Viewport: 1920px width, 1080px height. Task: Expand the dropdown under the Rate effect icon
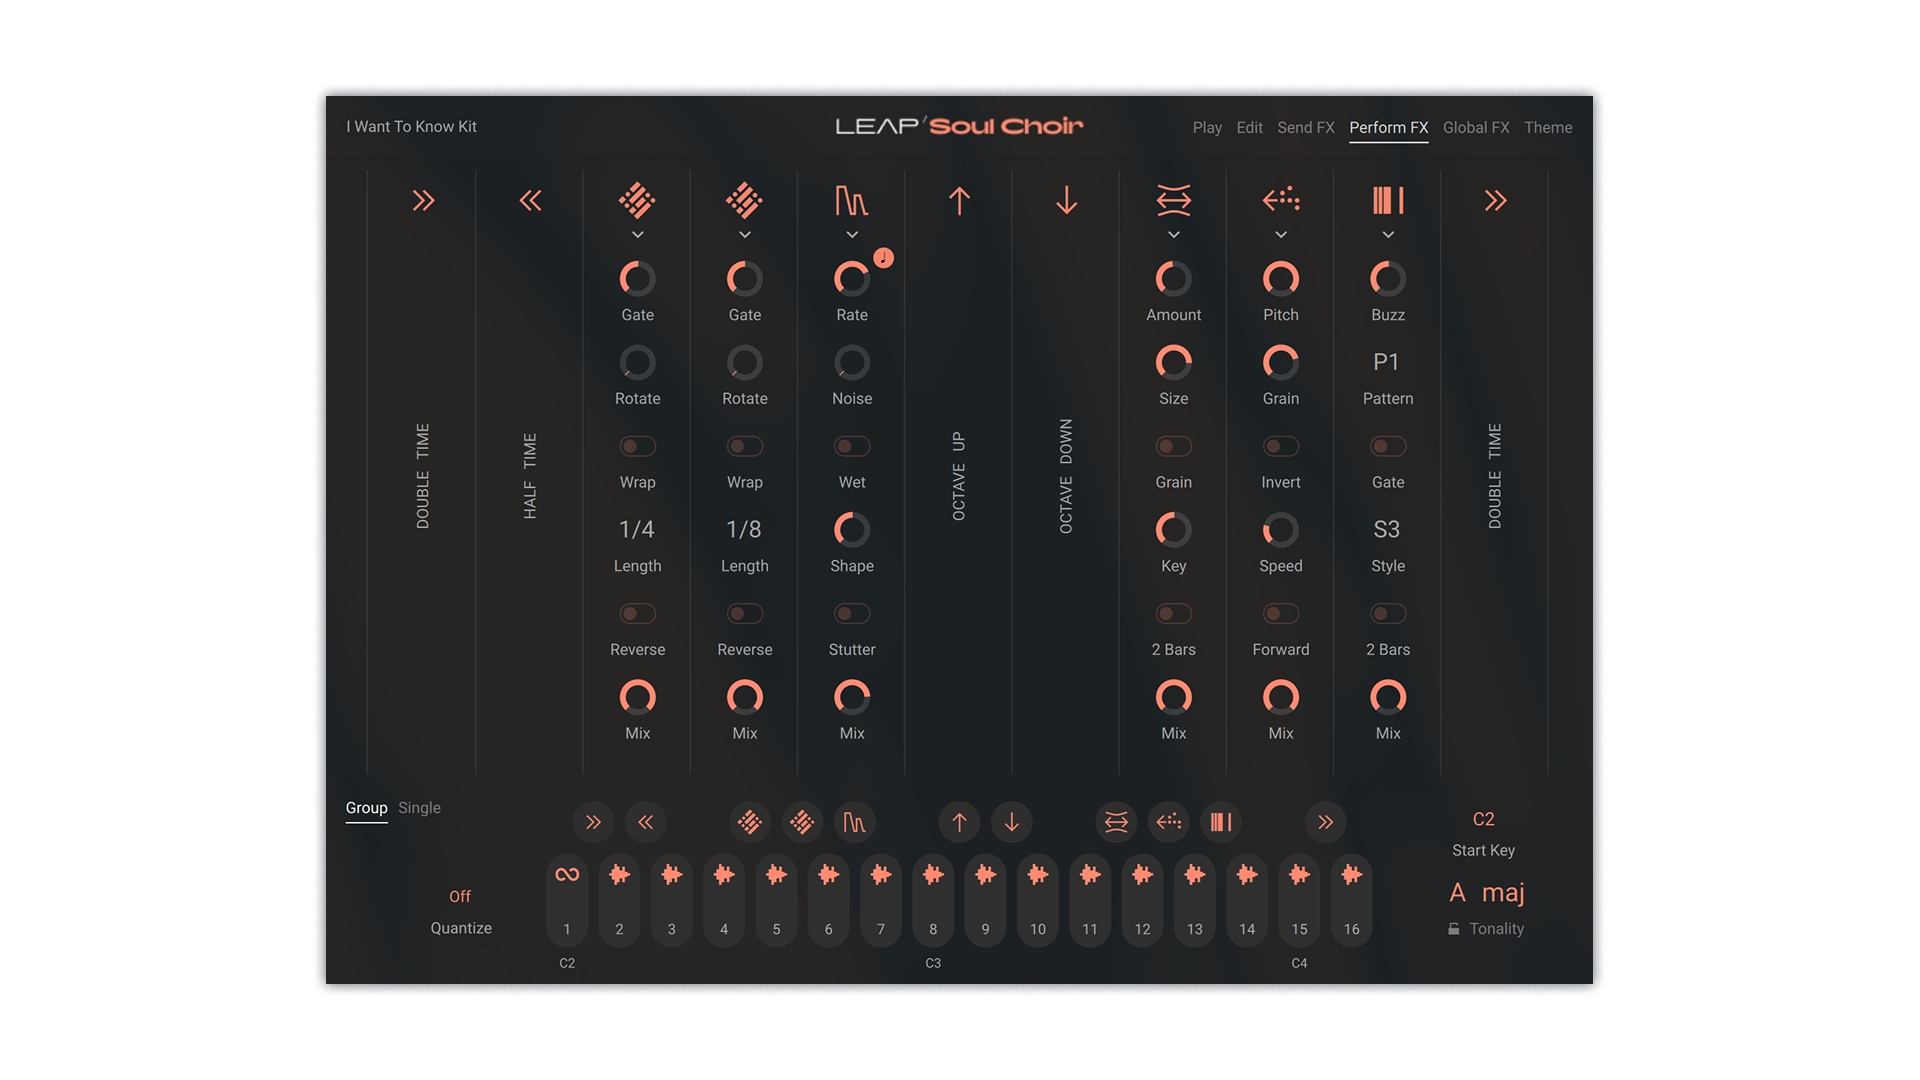(x=851, y=235)
